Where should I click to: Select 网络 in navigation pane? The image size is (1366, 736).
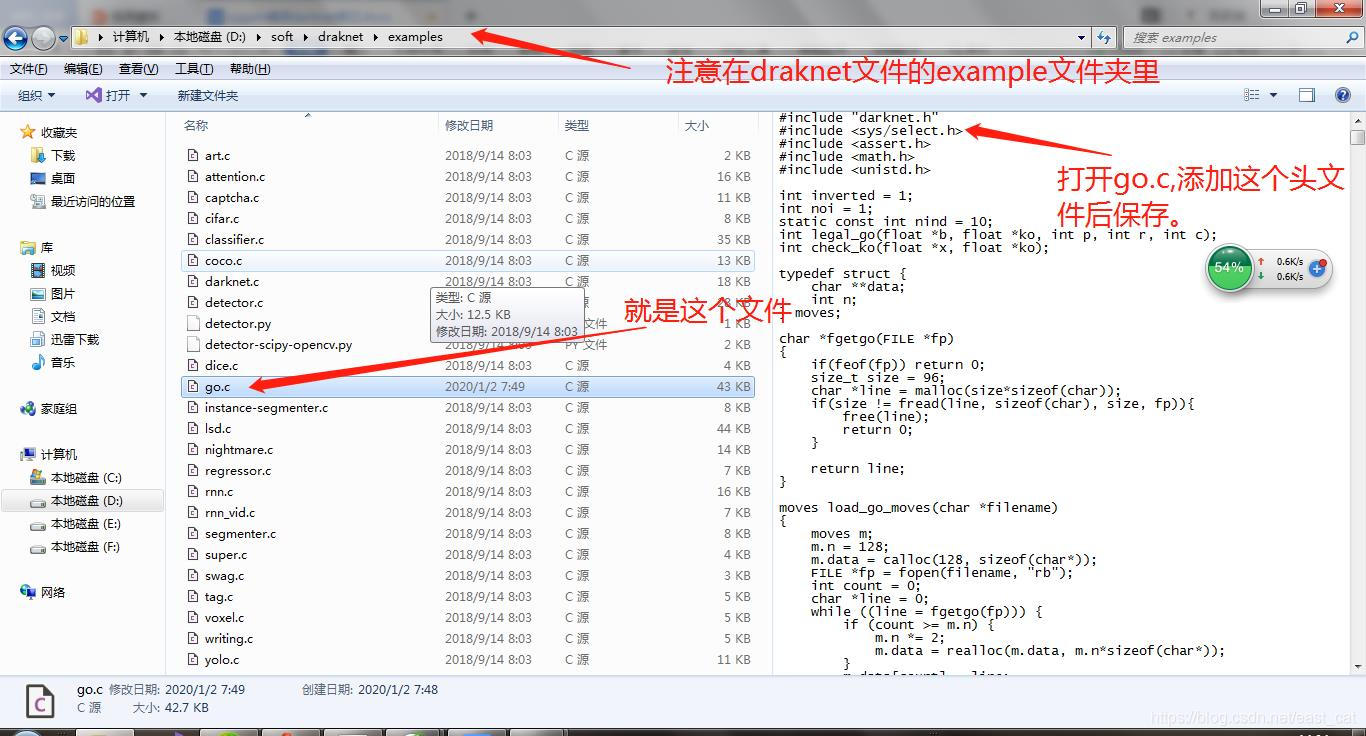[52, 592]
